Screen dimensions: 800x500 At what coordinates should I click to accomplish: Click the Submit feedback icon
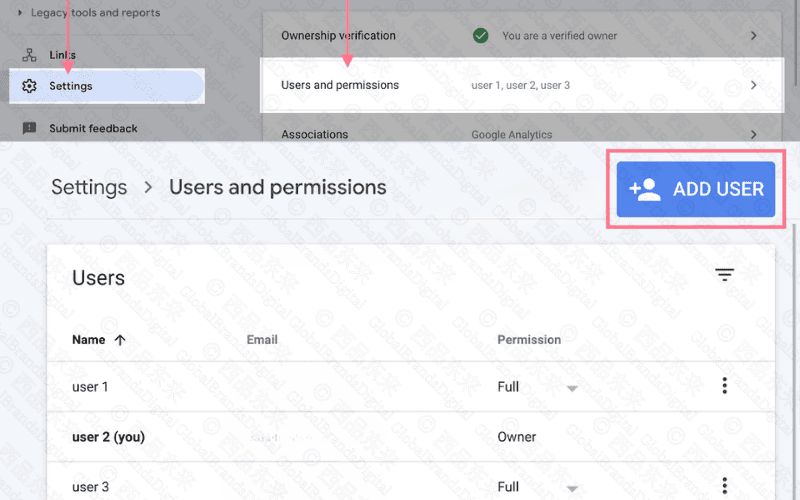click(29, 128)
